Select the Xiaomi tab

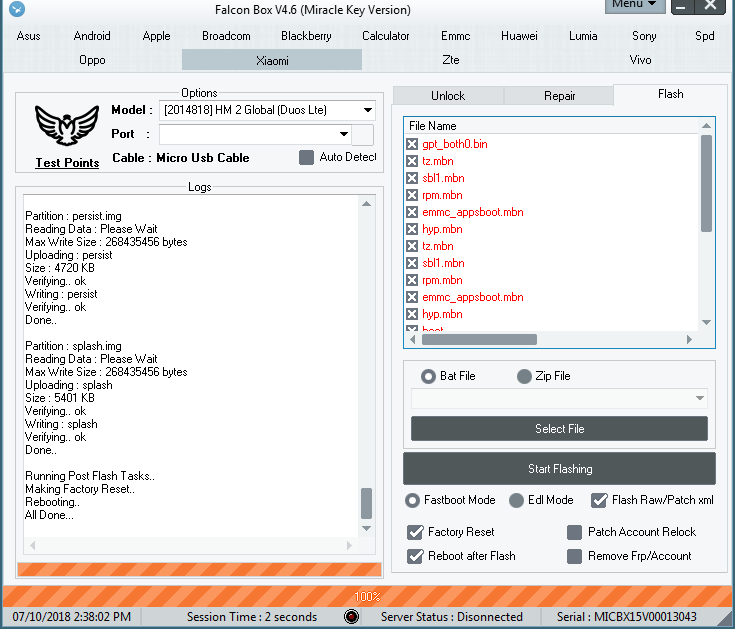tap(272, 60)
